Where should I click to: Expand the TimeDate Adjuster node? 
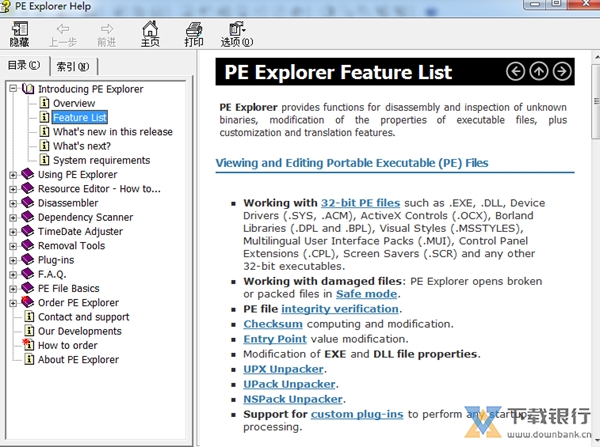pyautogui.click(x=13, y=232)
